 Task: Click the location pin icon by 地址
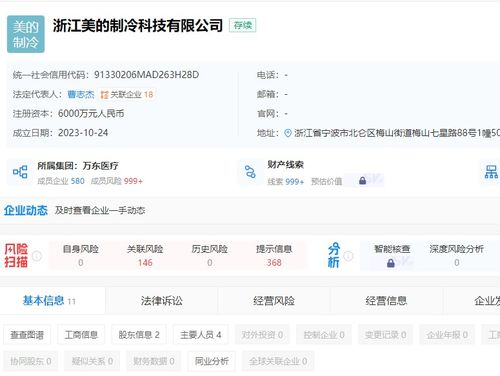tap(288, 133)
